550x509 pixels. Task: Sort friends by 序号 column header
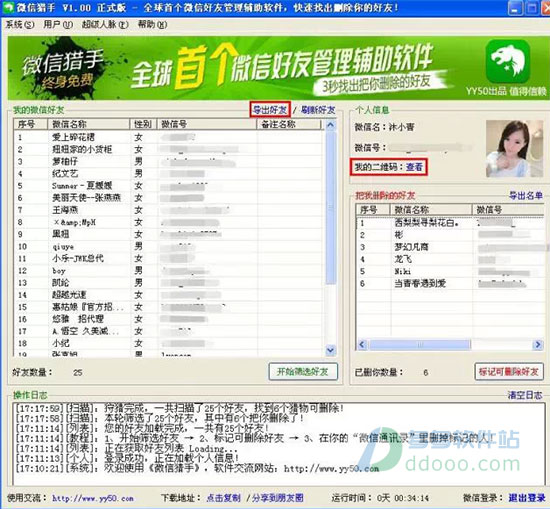coord(31,124)
